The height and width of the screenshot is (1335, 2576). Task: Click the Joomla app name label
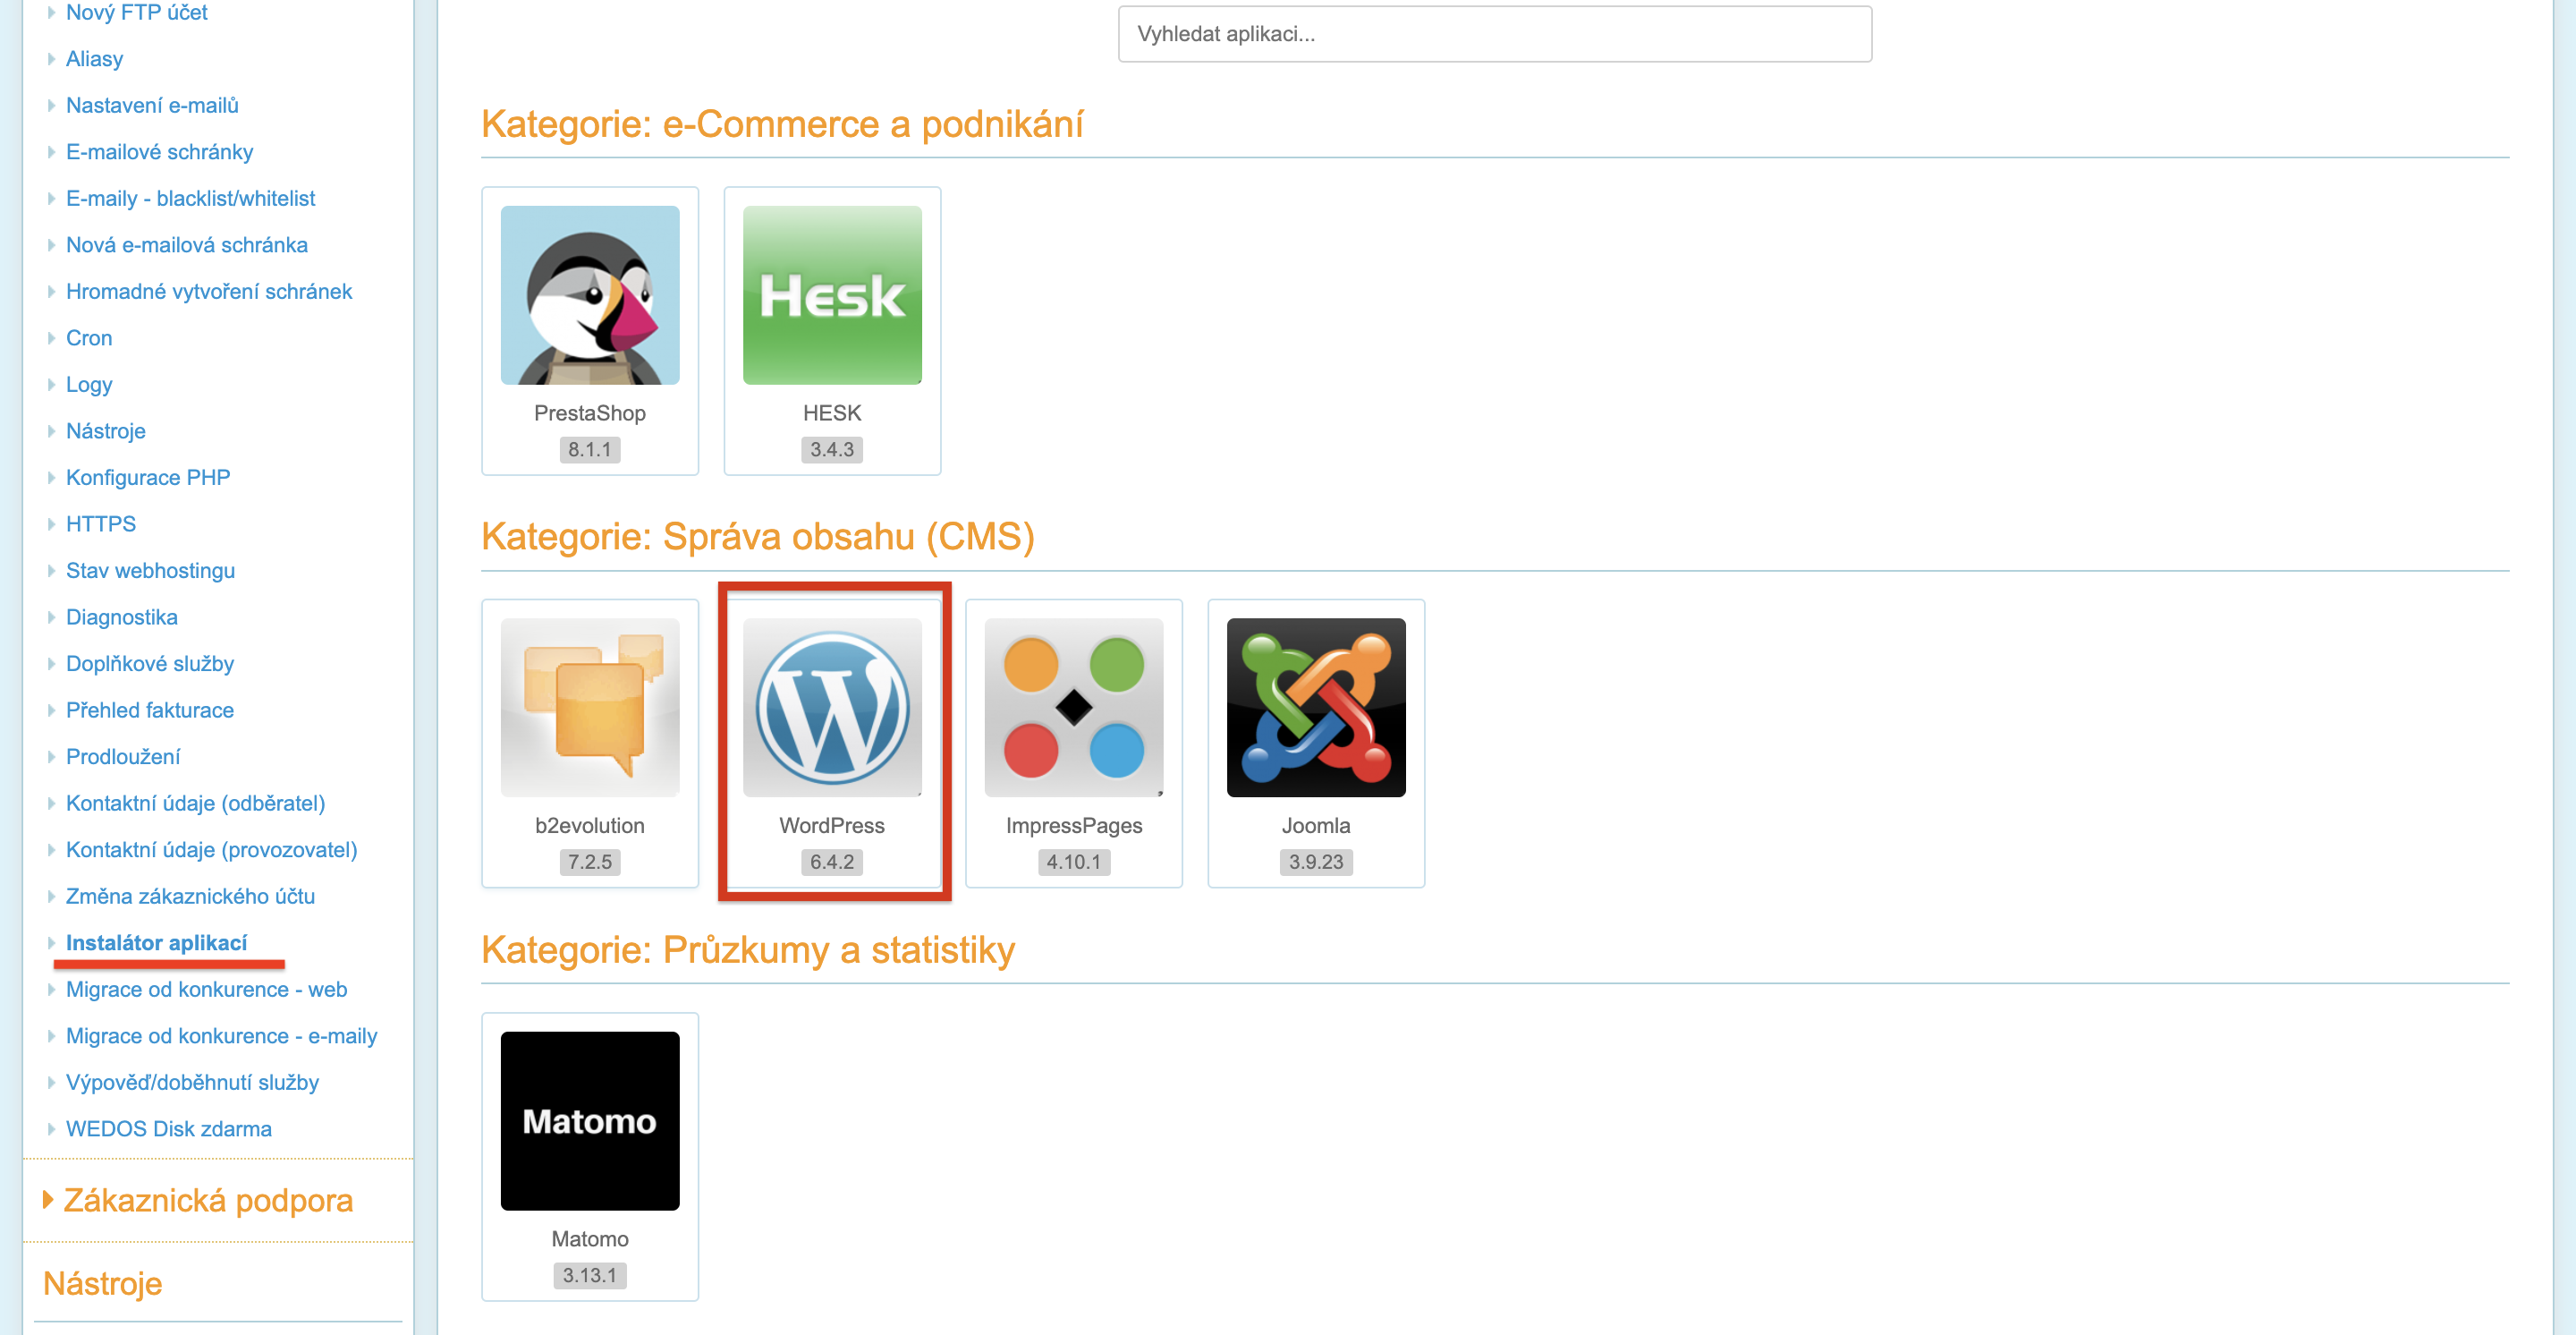pos(1316,826)
